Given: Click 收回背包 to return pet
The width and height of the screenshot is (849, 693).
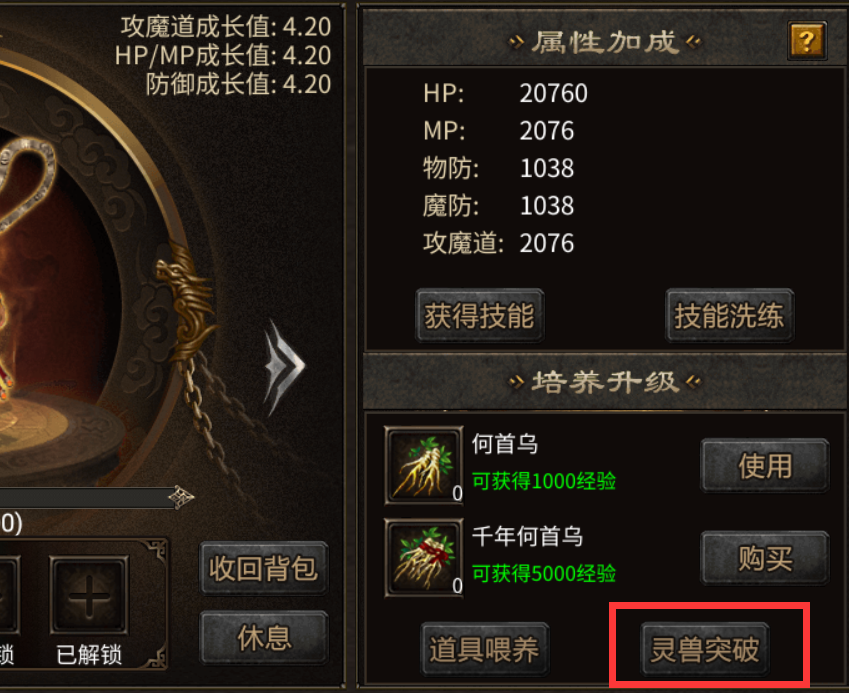Looking at the screenshot, I should pyautogui.click(x=264, y=568).
